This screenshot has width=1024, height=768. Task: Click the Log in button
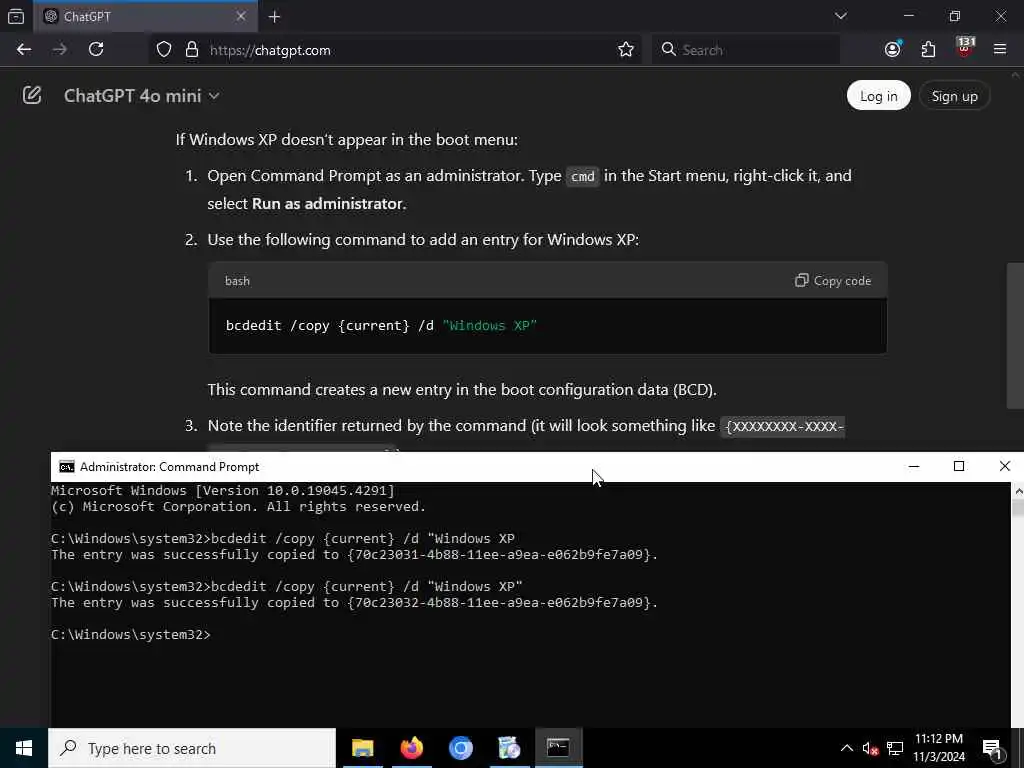[x=878, y=96]
